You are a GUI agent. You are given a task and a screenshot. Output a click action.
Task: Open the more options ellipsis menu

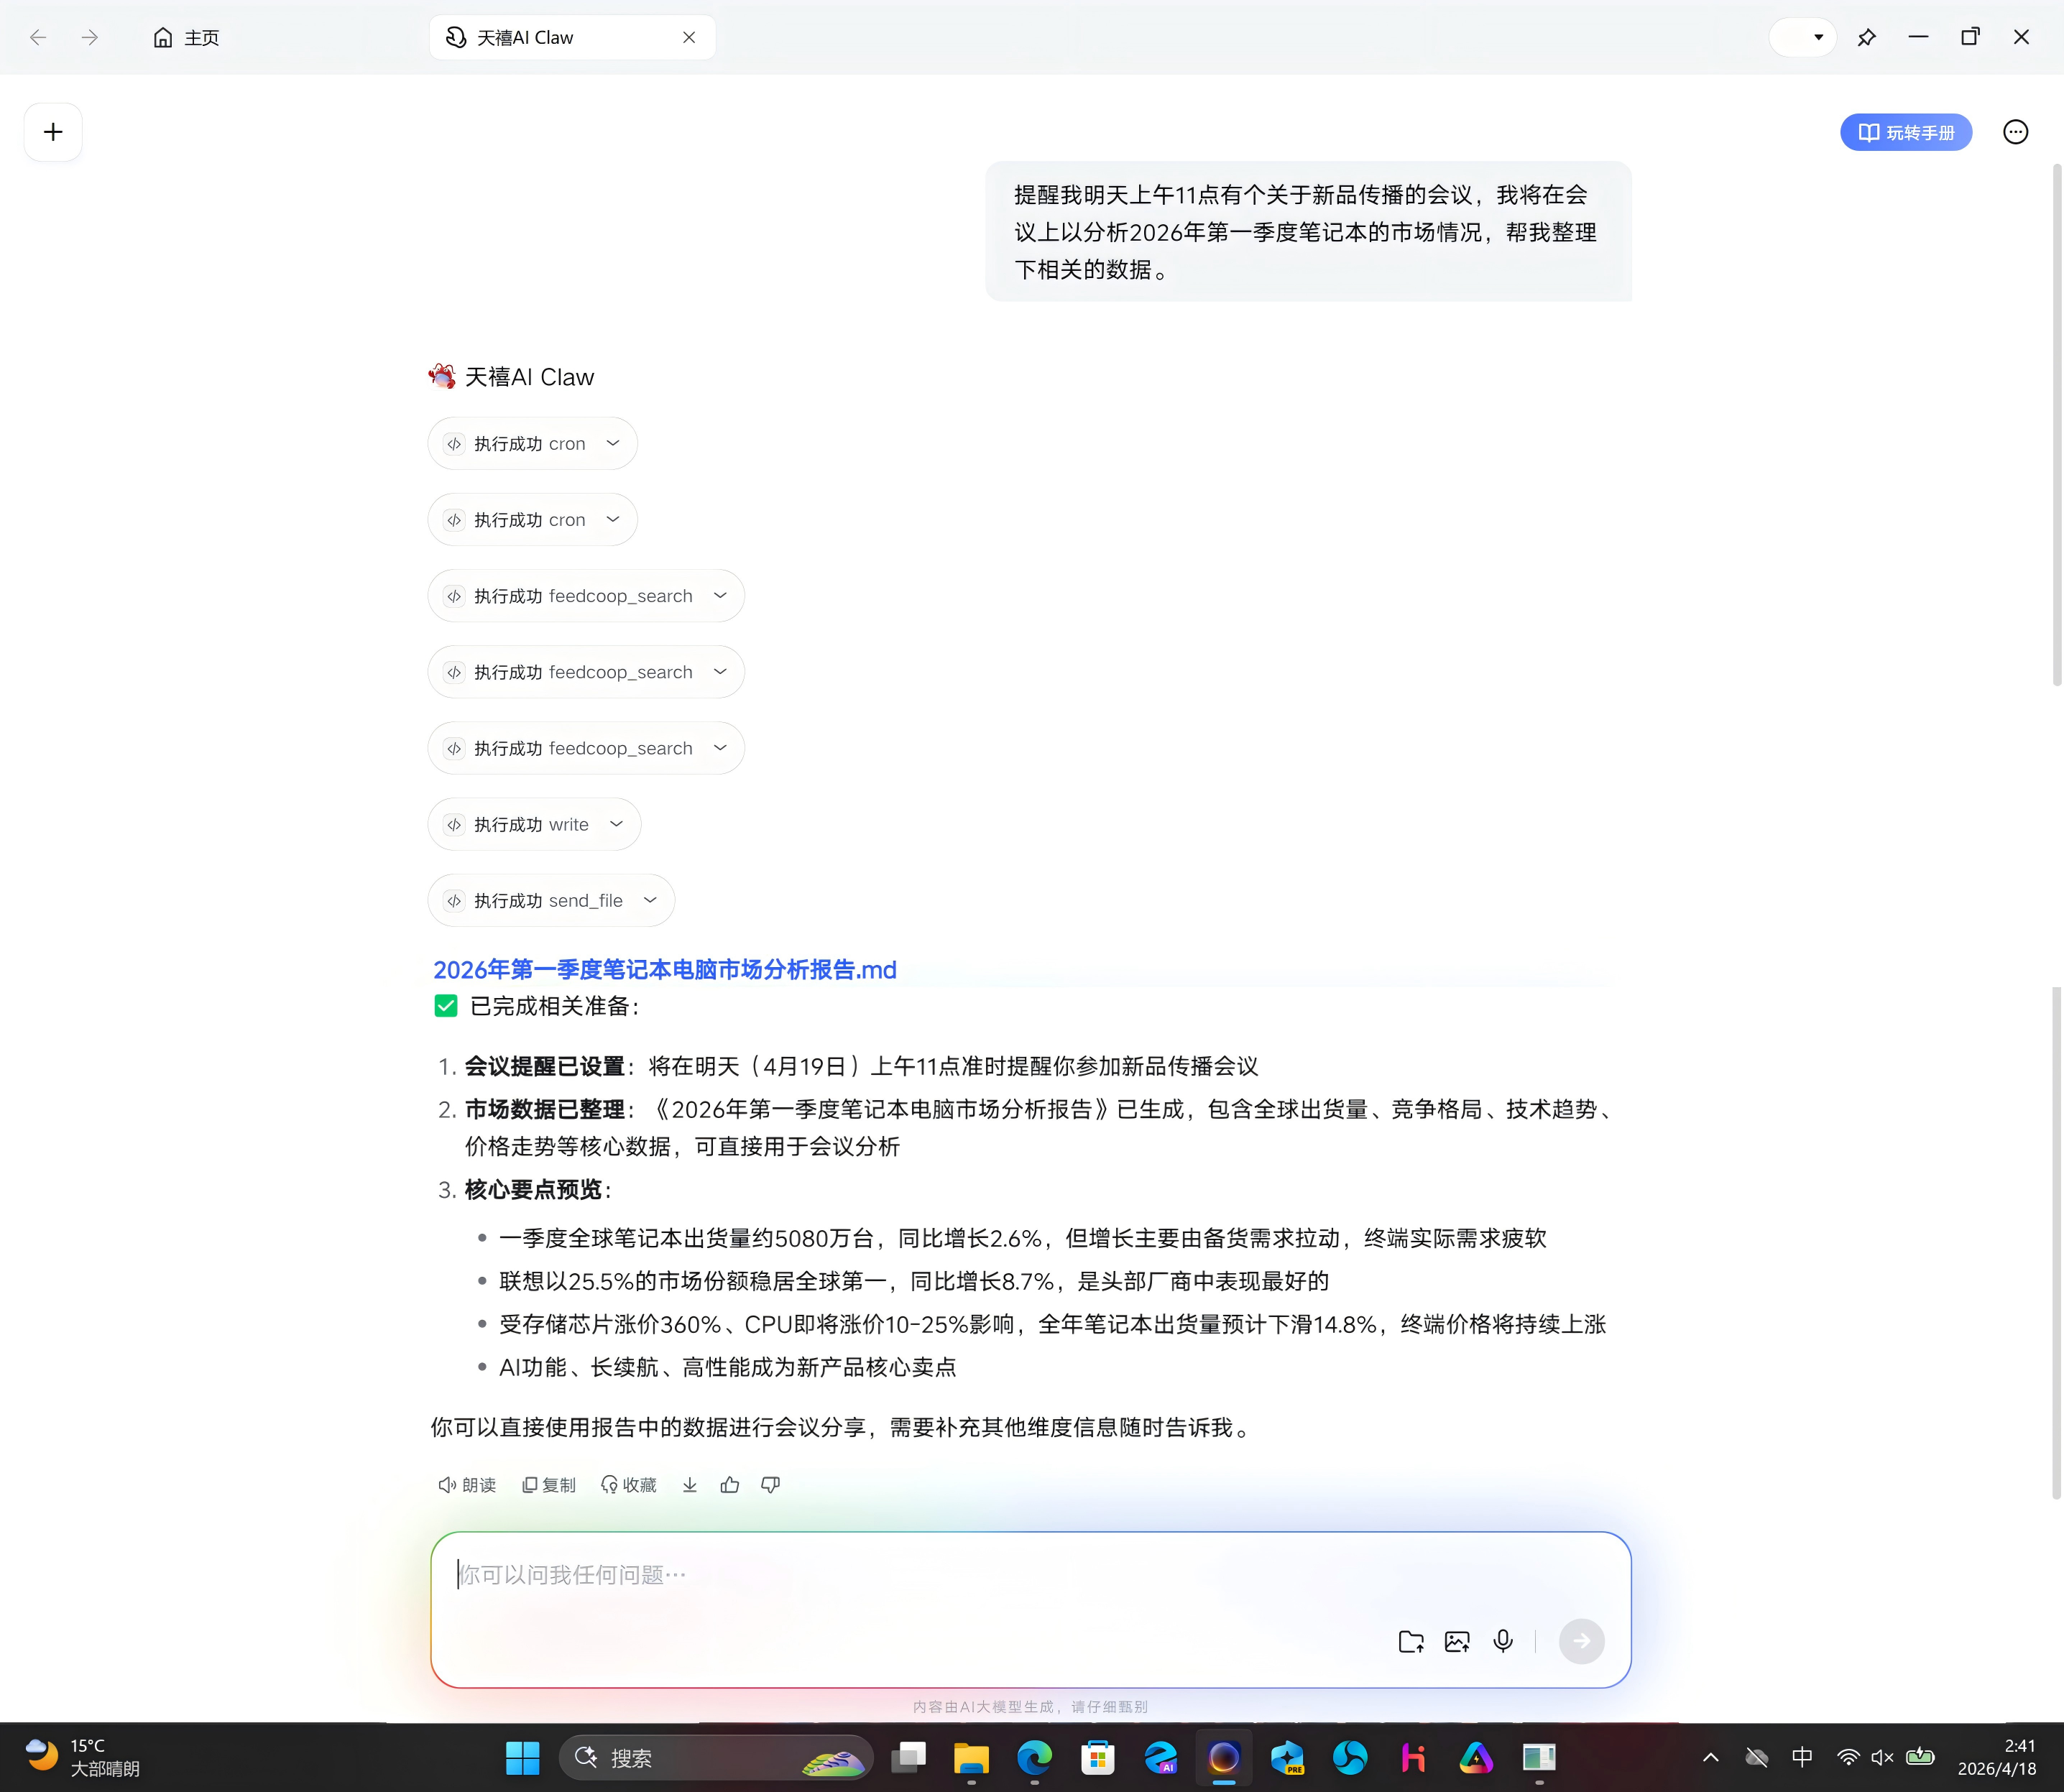(x=2015, y=132)
